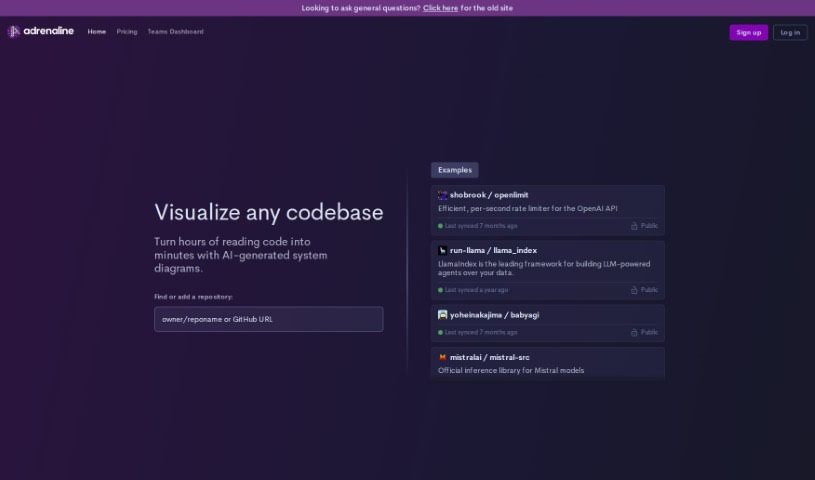Open the mistralai / mistral-src repository
The width and height of the screenshot is (815, 480).
pyautogui.click(x=548, y=363)
